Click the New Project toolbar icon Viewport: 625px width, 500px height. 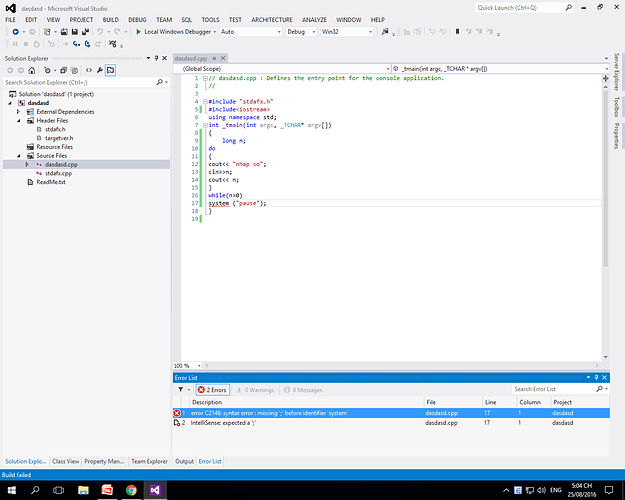47,32
